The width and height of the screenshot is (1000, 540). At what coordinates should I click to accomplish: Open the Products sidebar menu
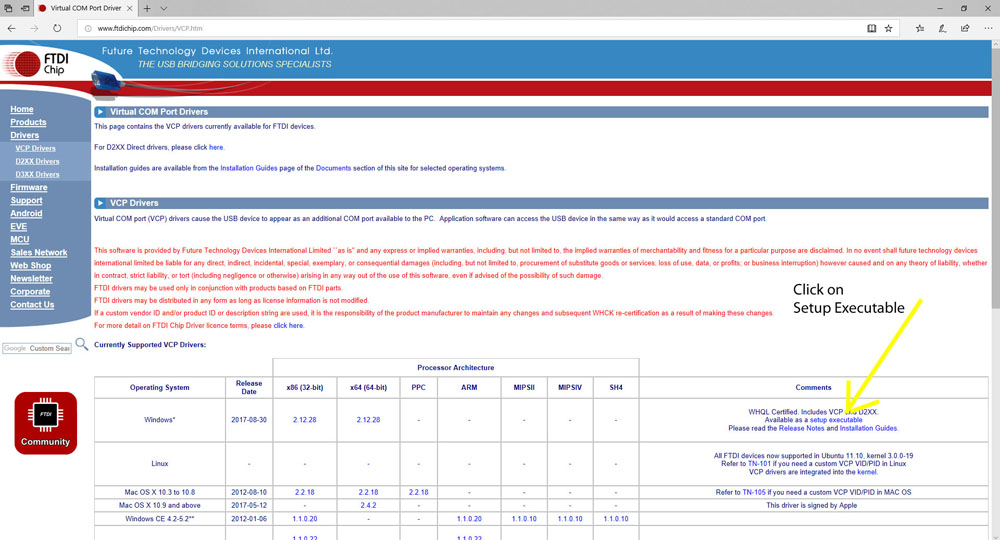coord(28,122)
